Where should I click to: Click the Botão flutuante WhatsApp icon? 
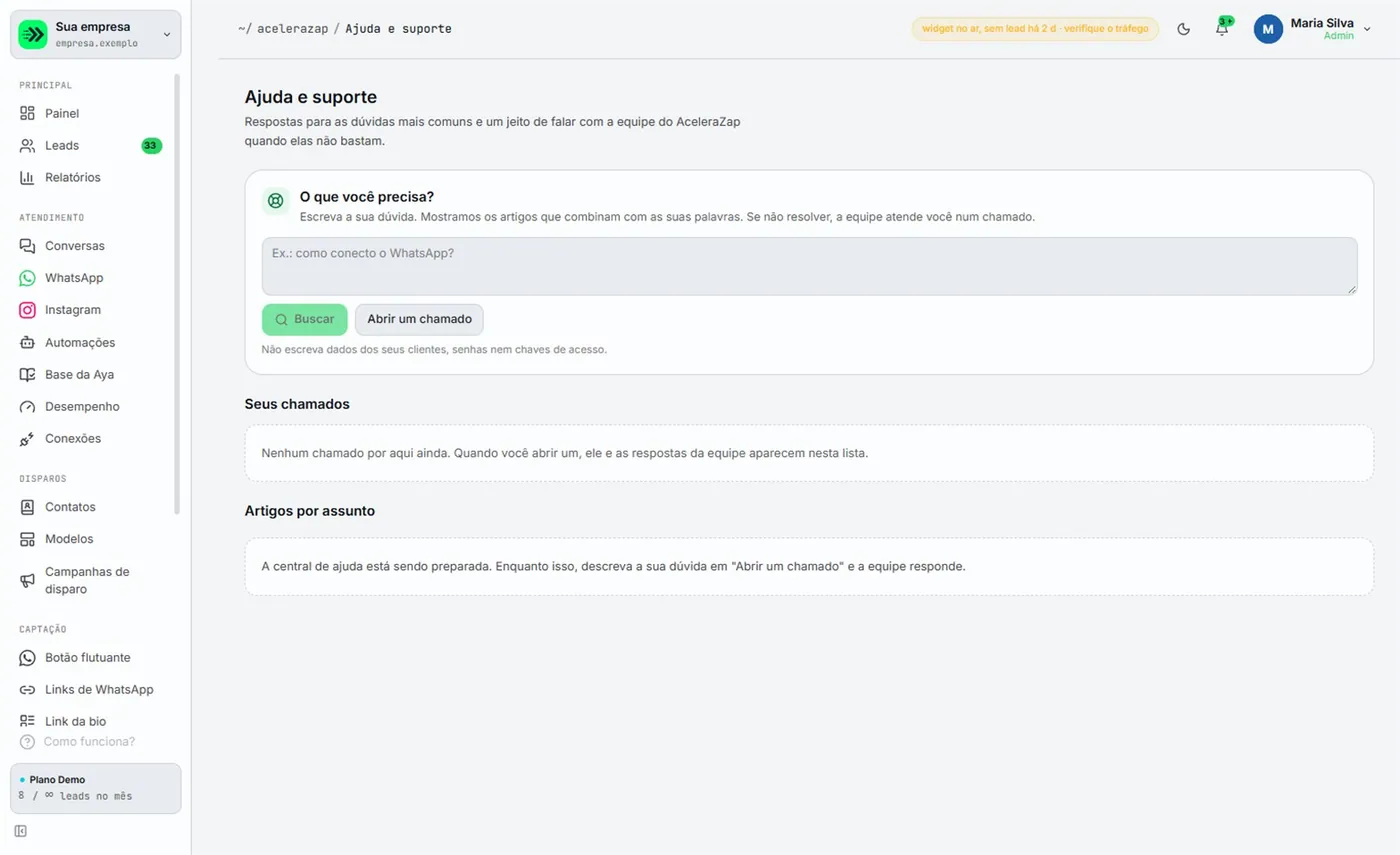pyautogui.click(x=27, y=658)
